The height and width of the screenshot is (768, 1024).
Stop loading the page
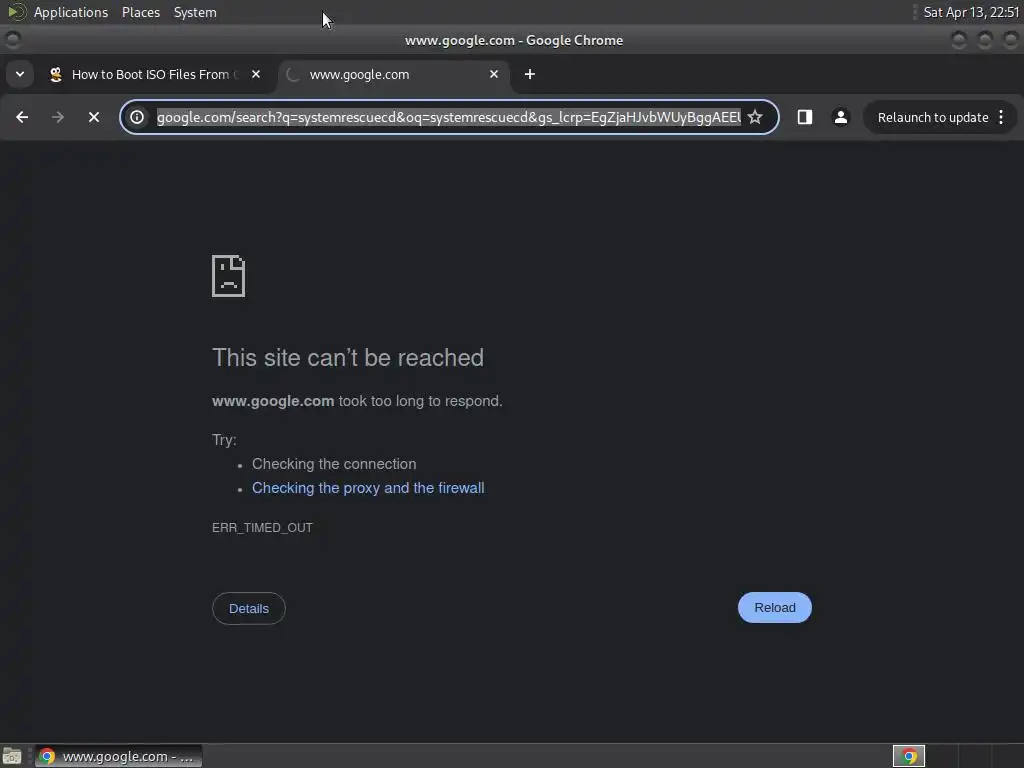pos(94,117)
